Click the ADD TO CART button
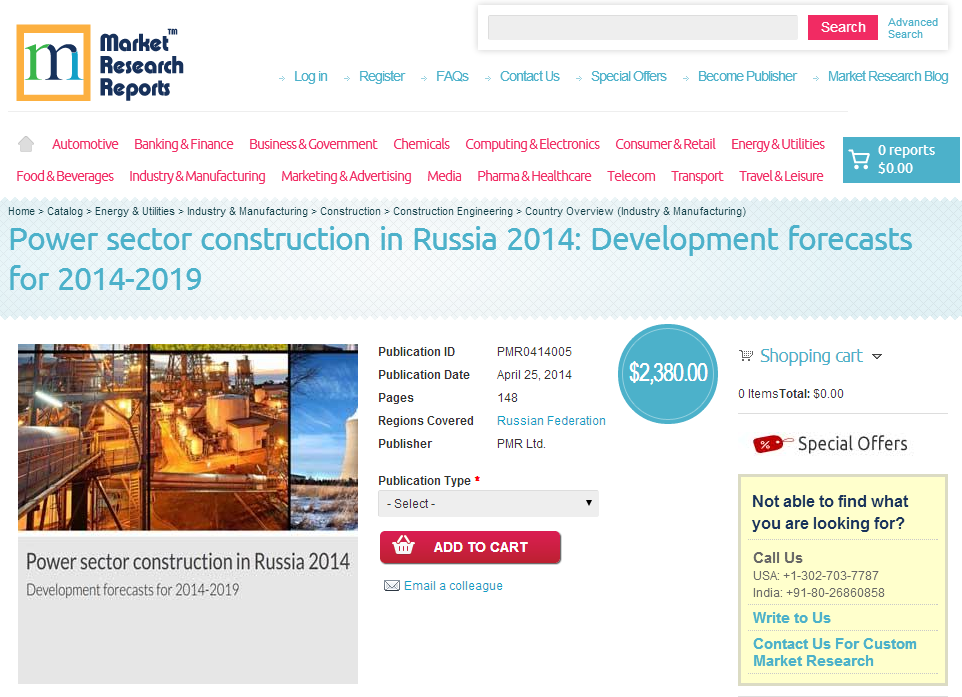 [x=470, y=547]
